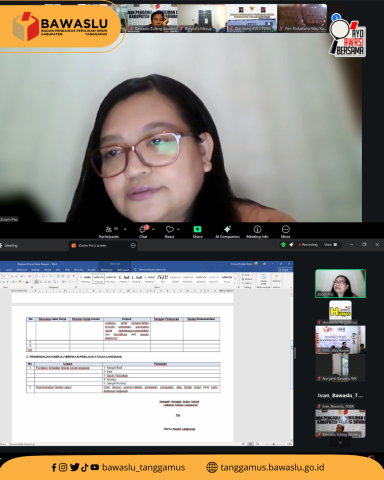Select the brown background video in top strip
The image size is (384, 480).
(302, 18)
